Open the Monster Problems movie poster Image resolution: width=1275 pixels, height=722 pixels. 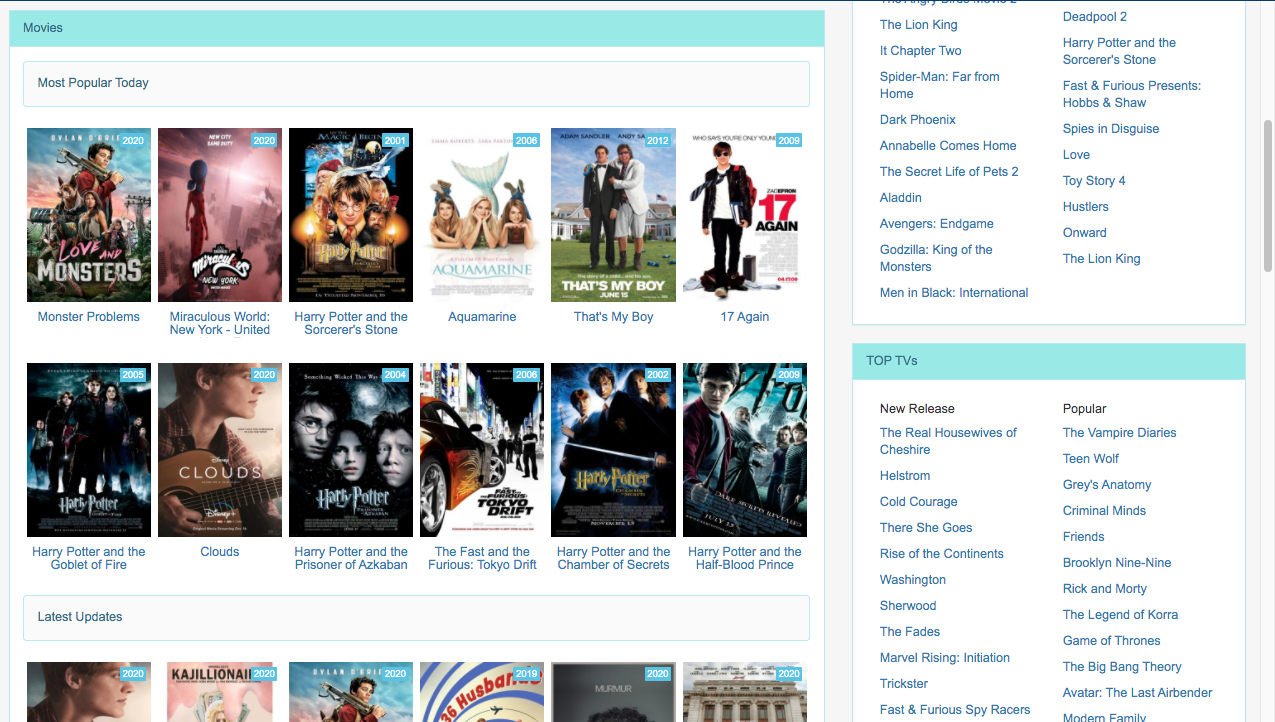[x=88, y=214]
